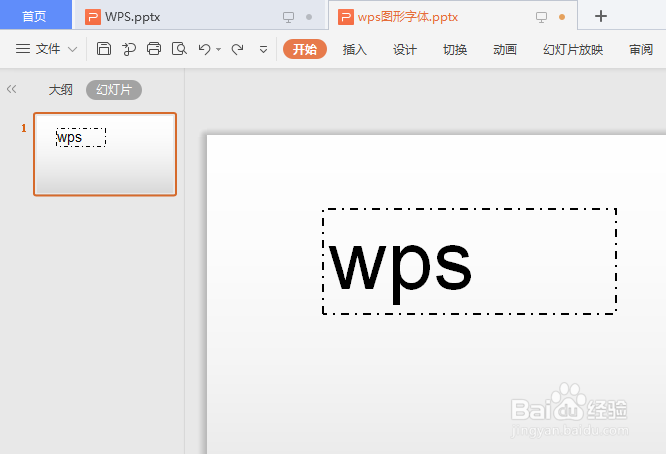
Task: Go to the 首页 home tab
Action: [34, 16]
